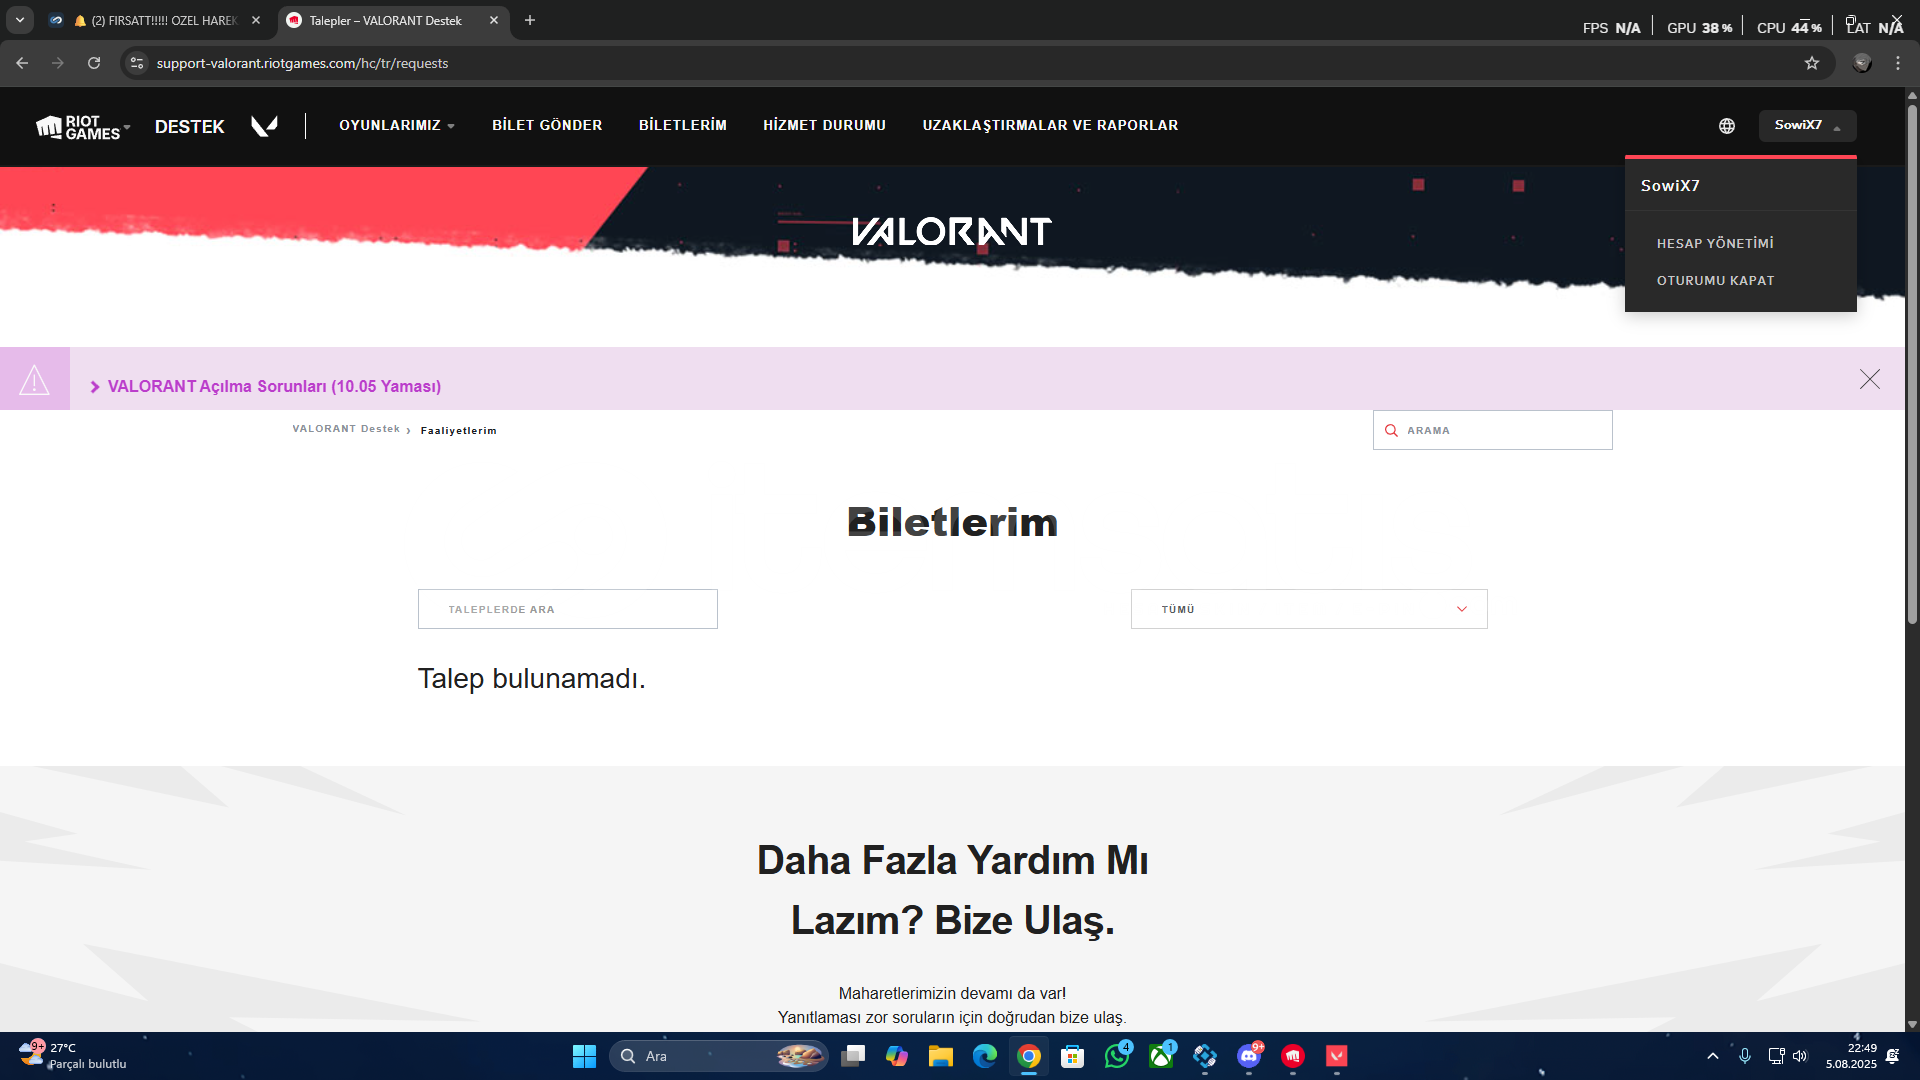Open the language globe selector

coord(1727,126)
